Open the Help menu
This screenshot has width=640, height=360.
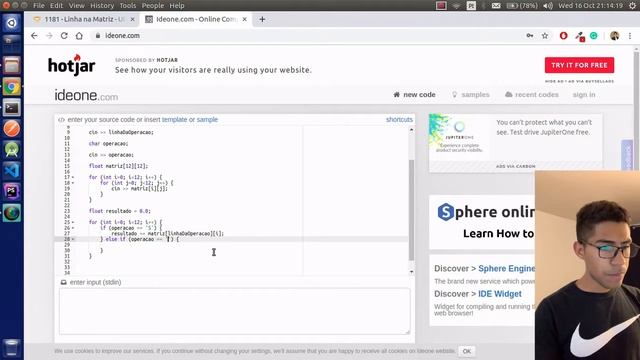click(177, 6)
